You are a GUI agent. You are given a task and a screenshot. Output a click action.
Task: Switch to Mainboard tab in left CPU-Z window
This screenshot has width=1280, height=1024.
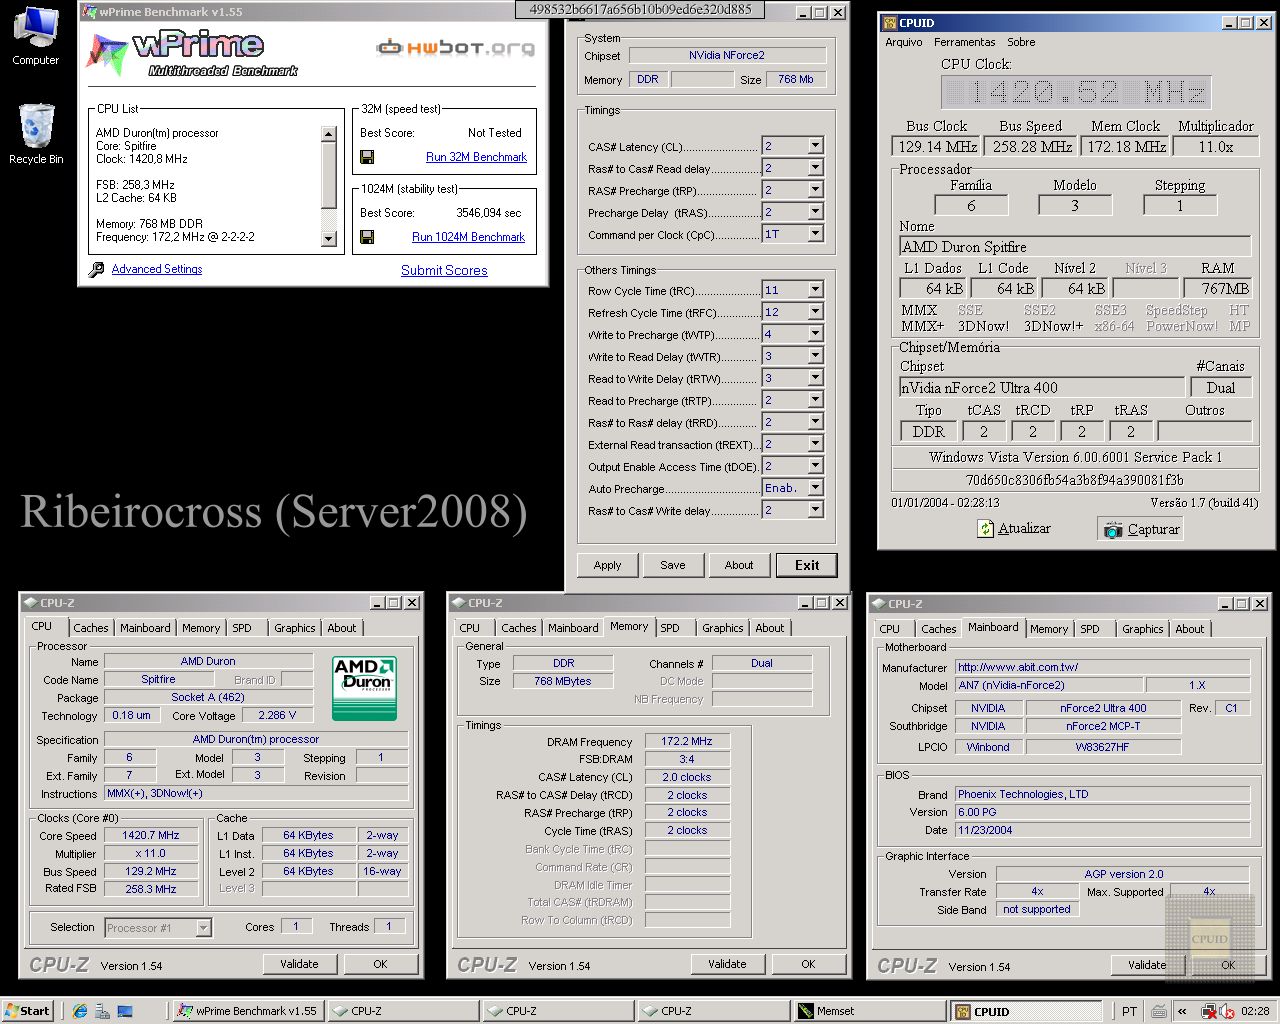(x=145, y=628)
